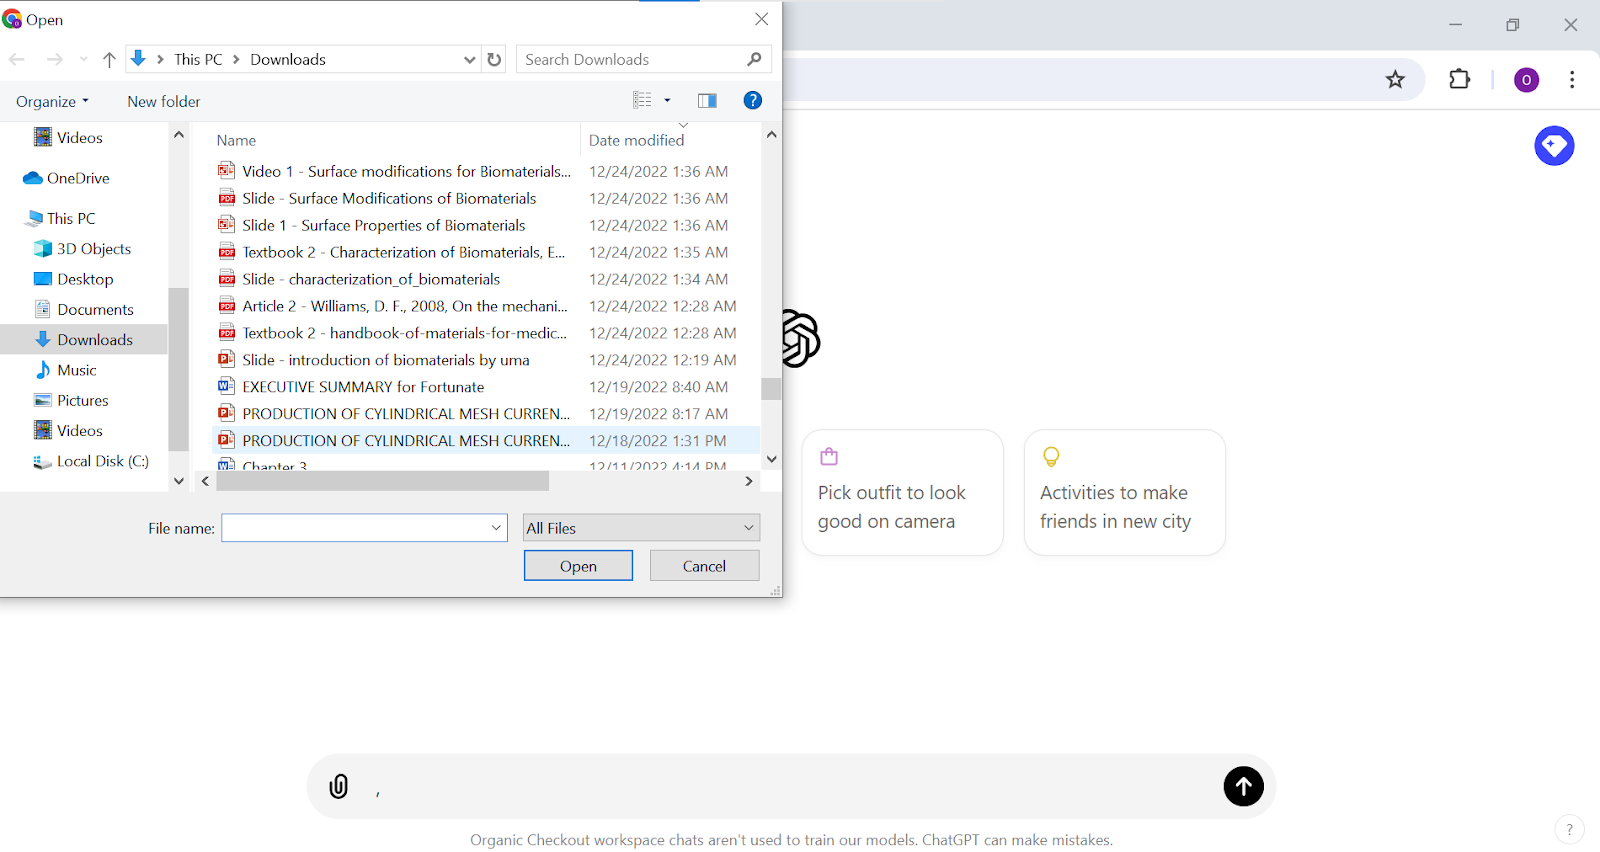Click the Downloads segment in the address path
1600x852 pixels.
pyautogui.click(x=288, y=59)
